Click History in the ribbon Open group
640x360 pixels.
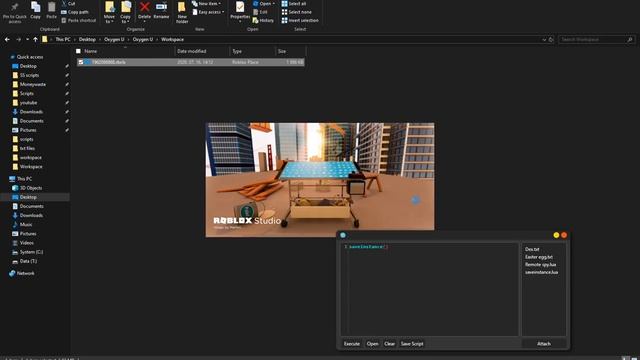(x=263, y=20)
